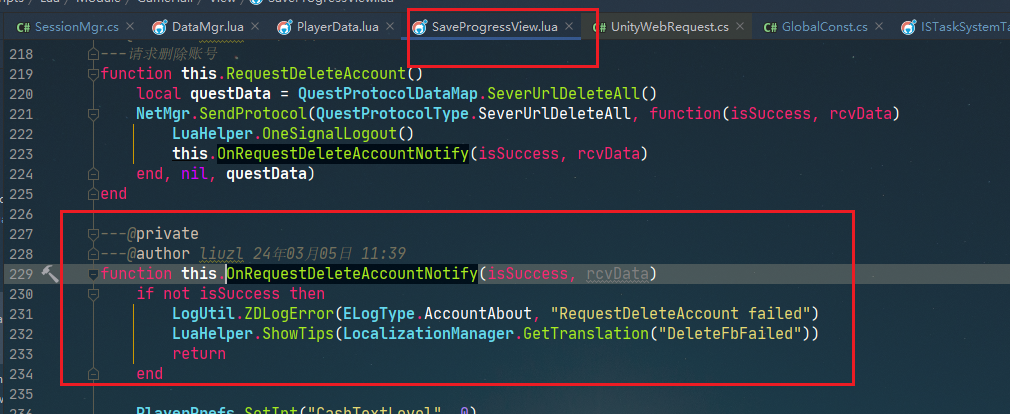This screenshot has height=414, width=1010.
Task: Close the GlobalConst.cs tab
Action: point(881,27)
